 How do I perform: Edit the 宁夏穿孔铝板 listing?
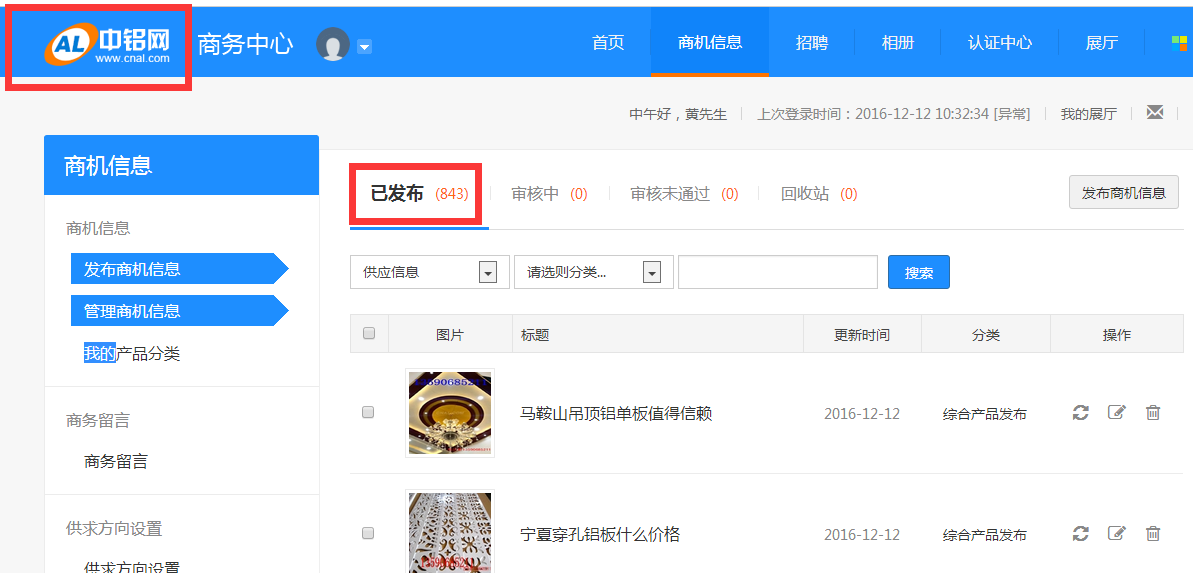(1116, 534)
